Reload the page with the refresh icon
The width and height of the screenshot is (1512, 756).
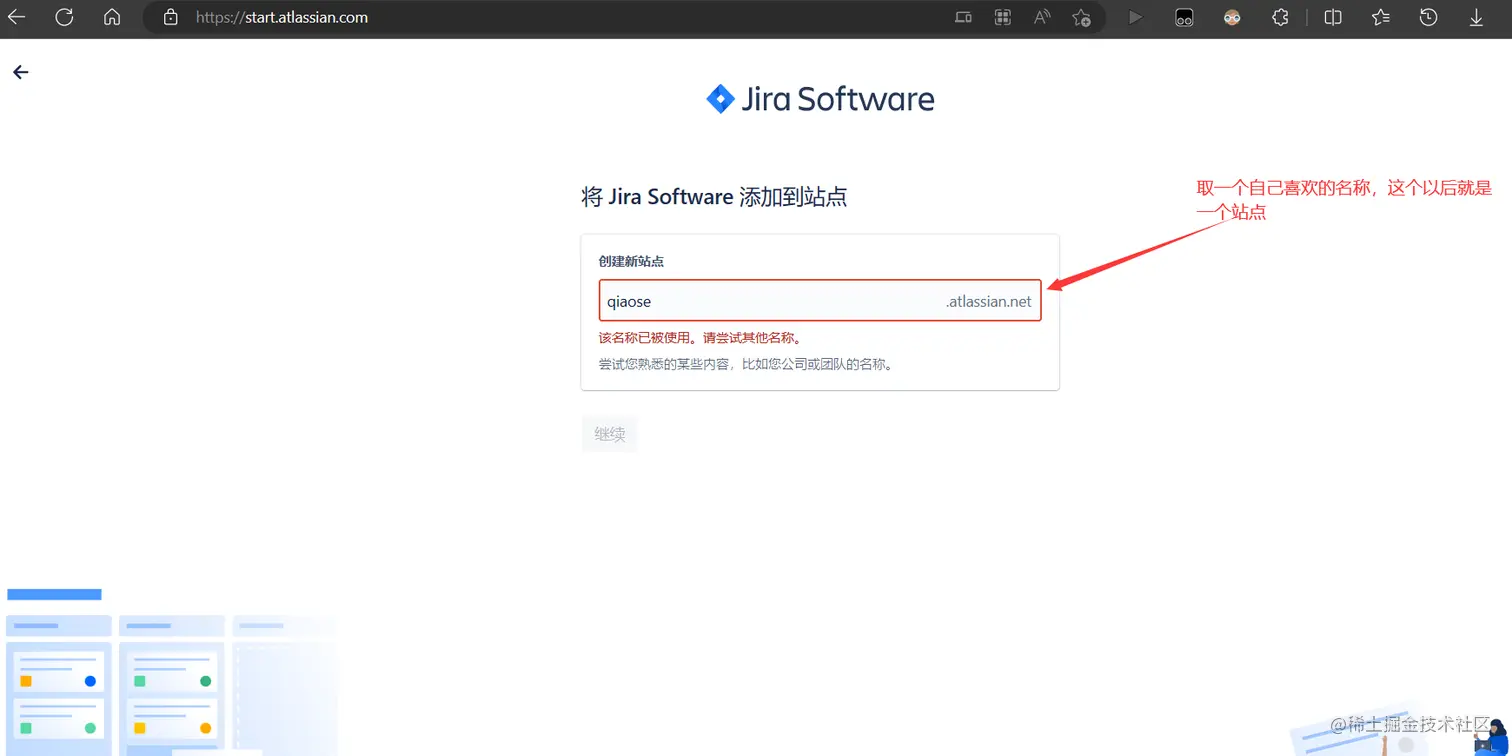tap(64, 17)
